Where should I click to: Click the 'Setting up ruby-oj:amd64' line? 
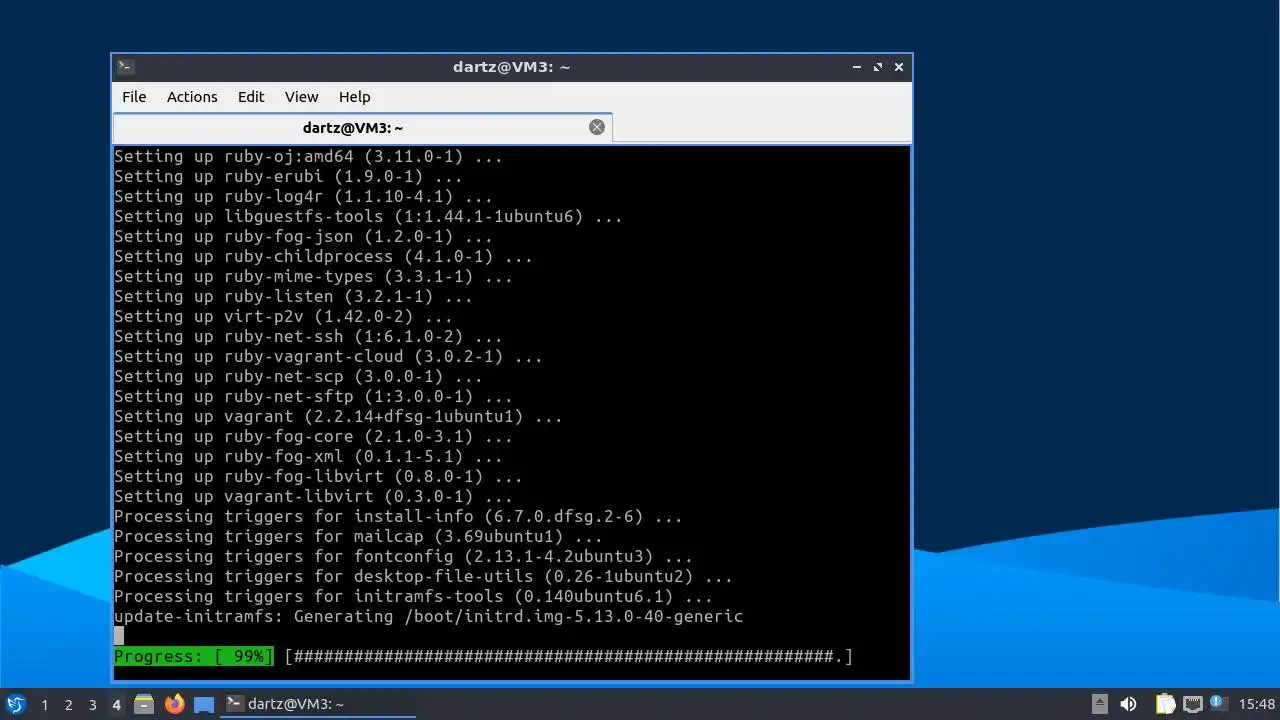[x=308, y=156]
